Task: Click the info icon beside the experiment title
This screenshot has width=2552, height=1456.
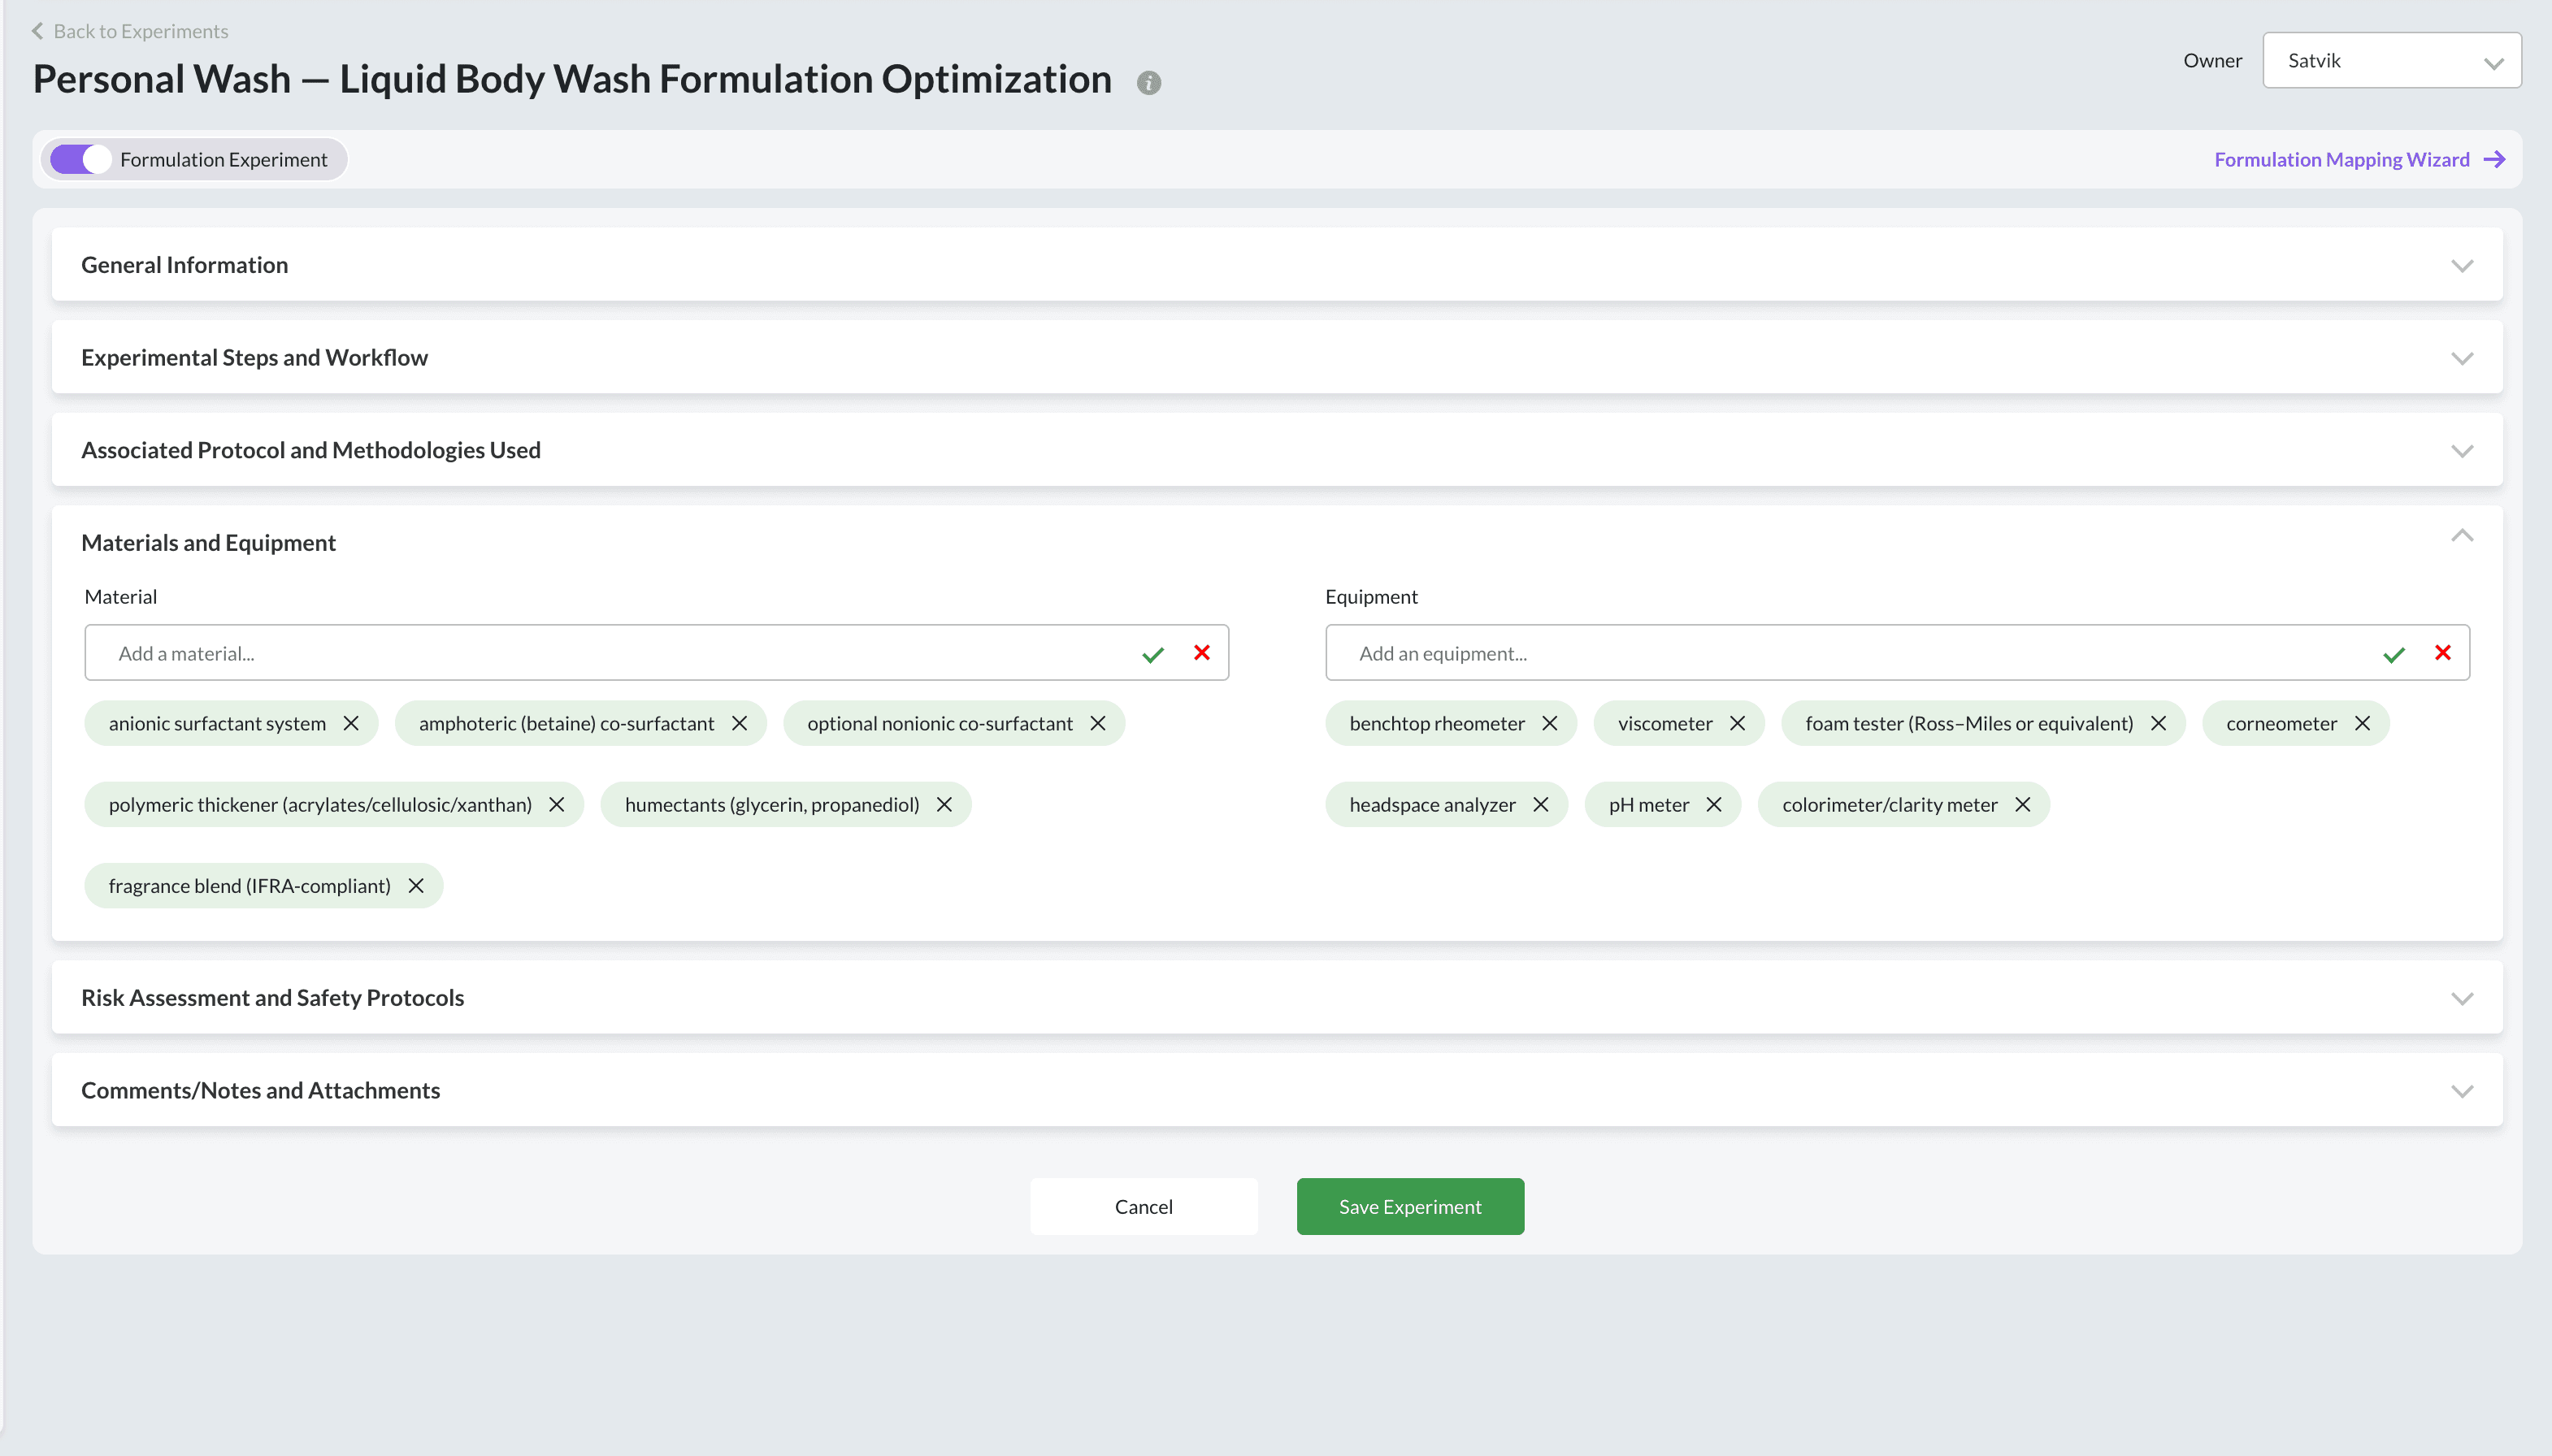Action: click(1149, 83)
